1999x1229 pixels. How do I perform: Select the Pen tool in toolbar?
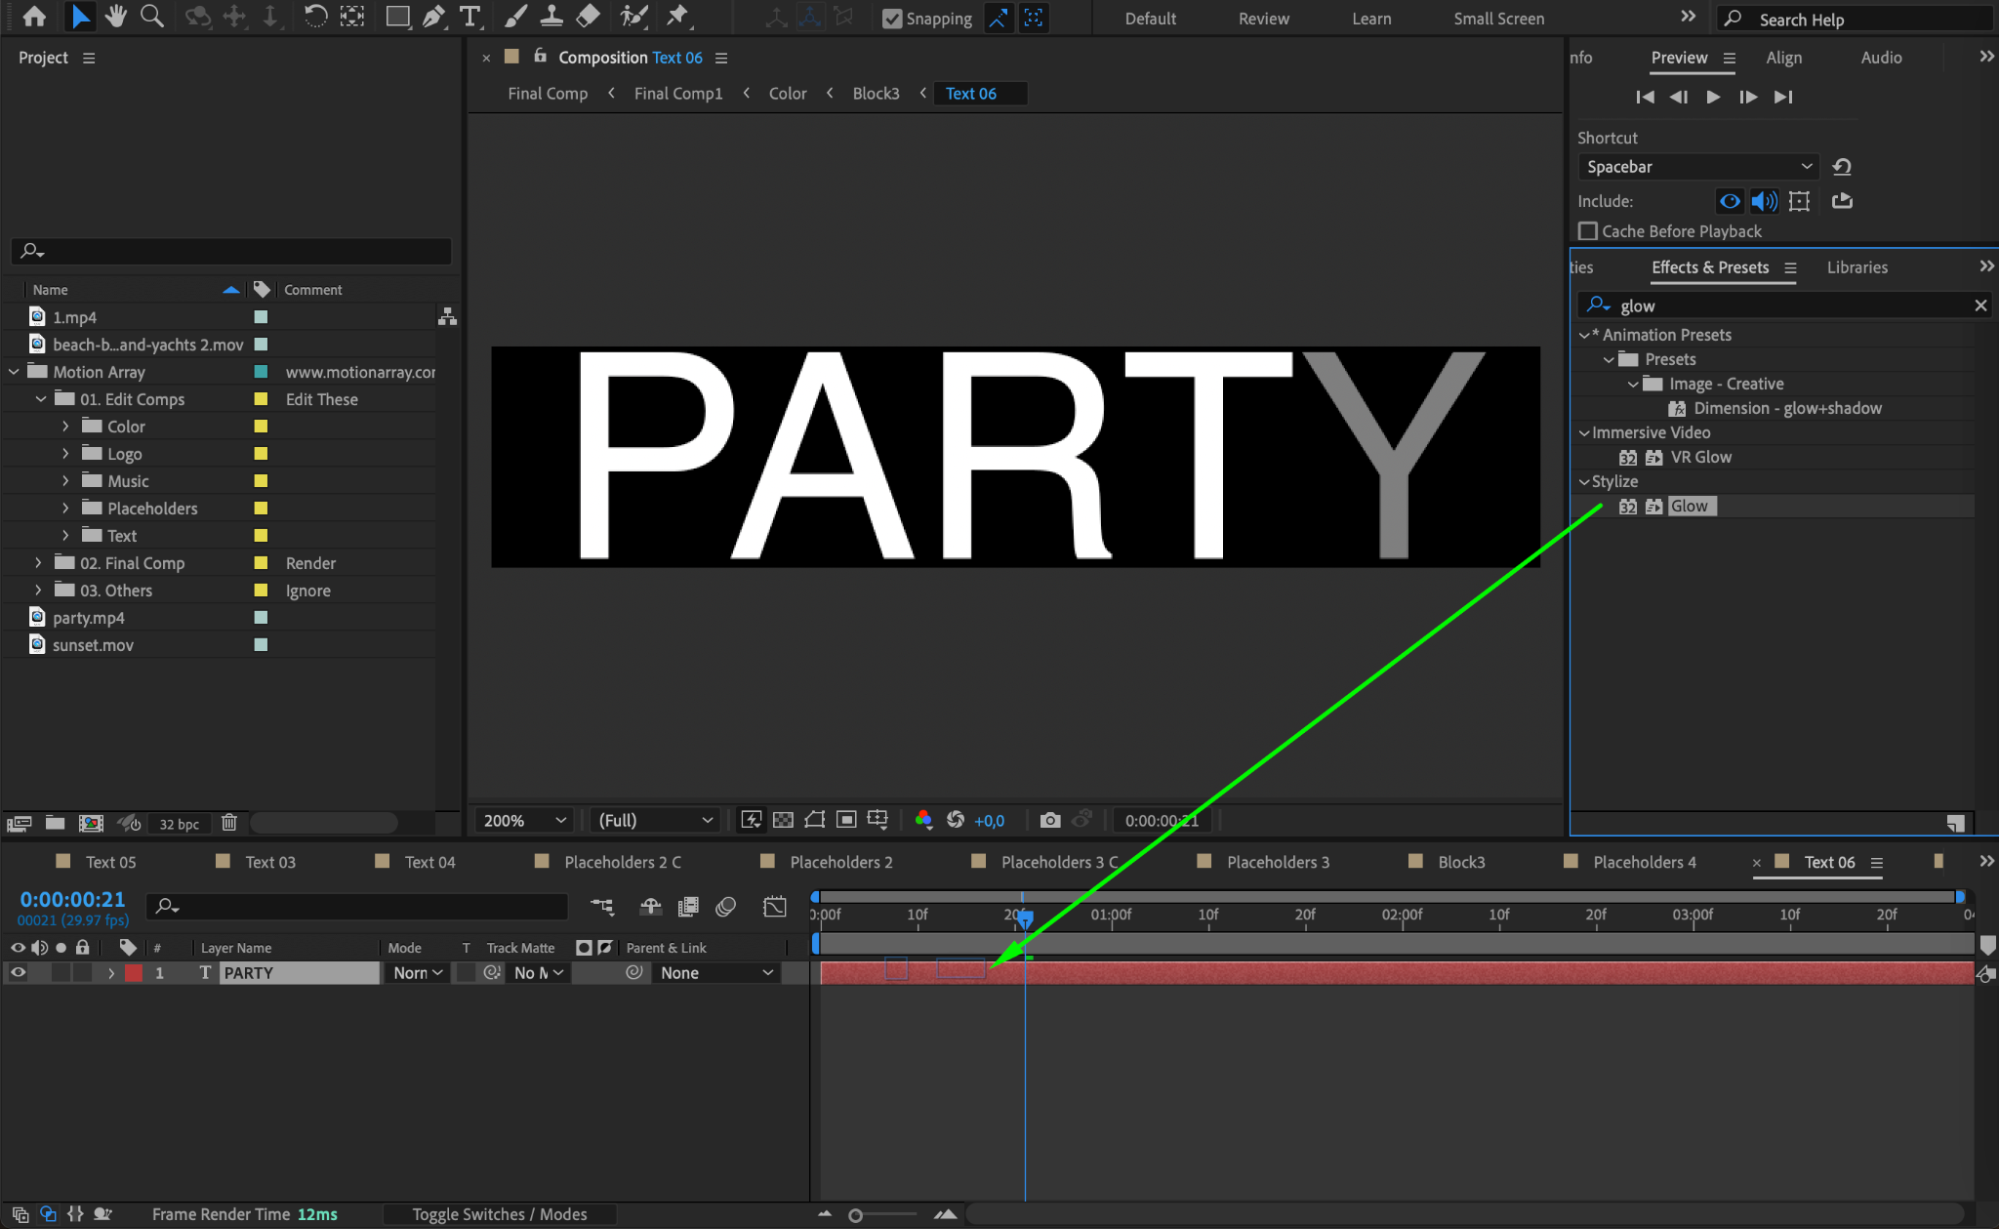pyautogui.click(x=433, y=16)
